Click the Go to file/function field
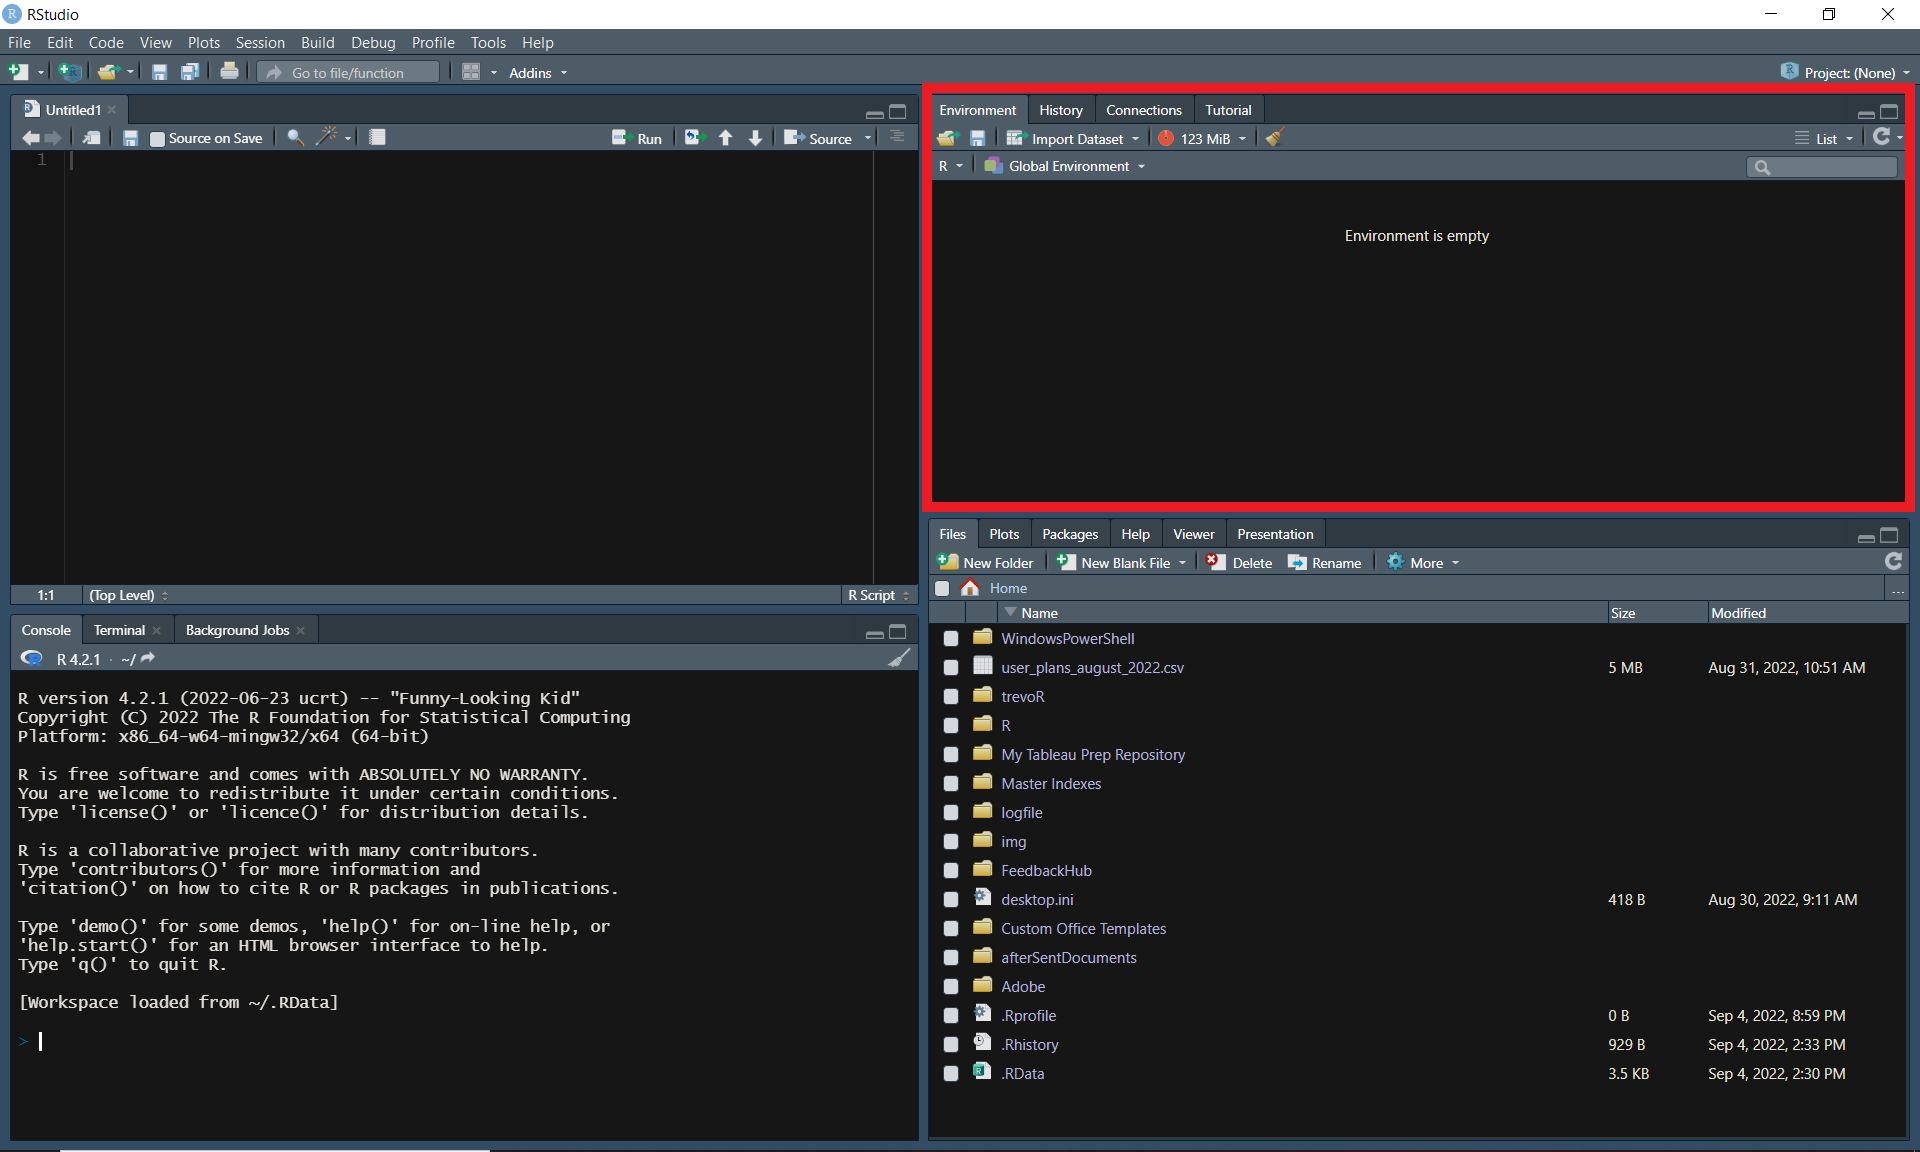Viewport: 1920px width, 1152px height. (x=348, y=72)
